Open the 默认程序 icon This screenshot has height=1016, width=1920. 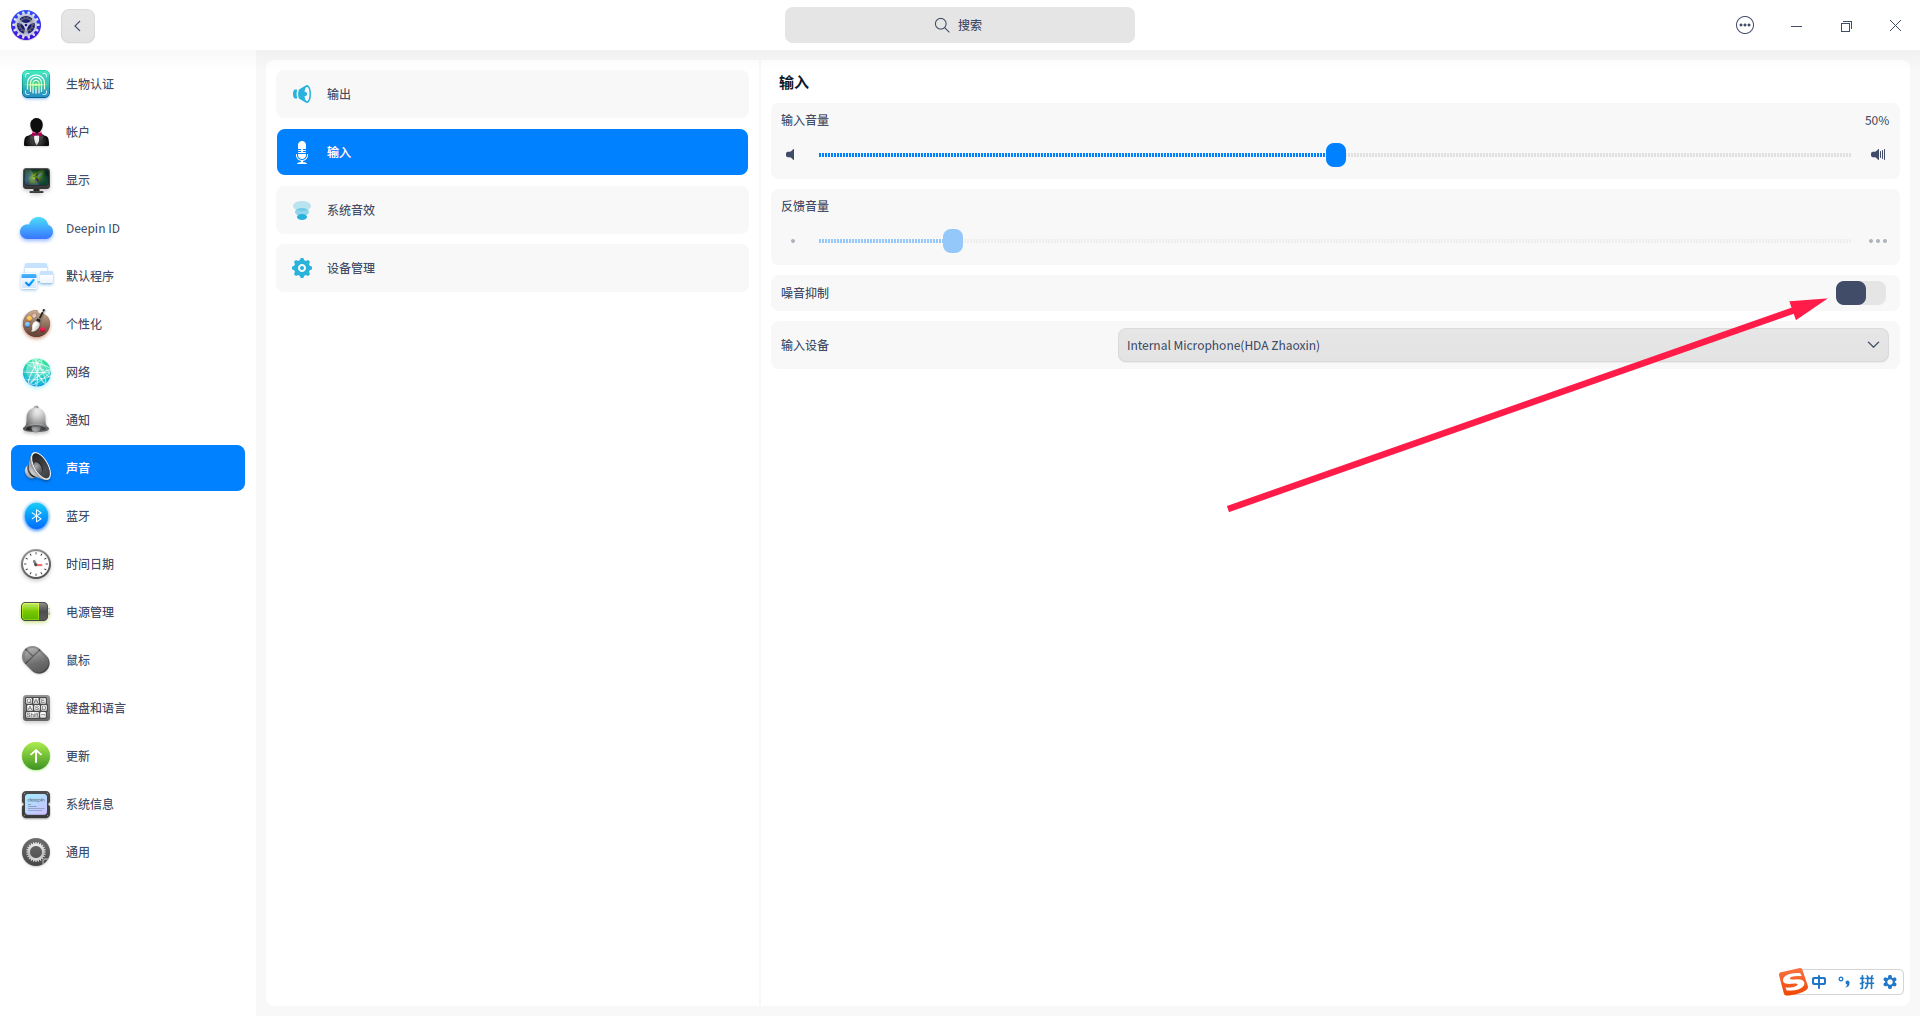(x=36, y=276)
